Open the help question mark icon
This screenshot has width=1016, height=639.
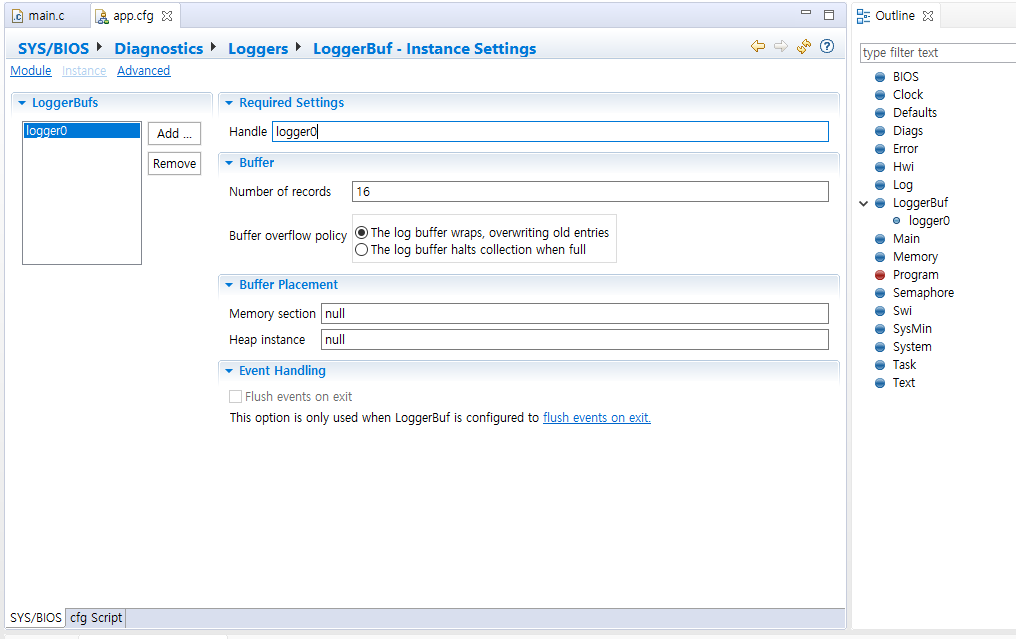(x=827, y=46)
